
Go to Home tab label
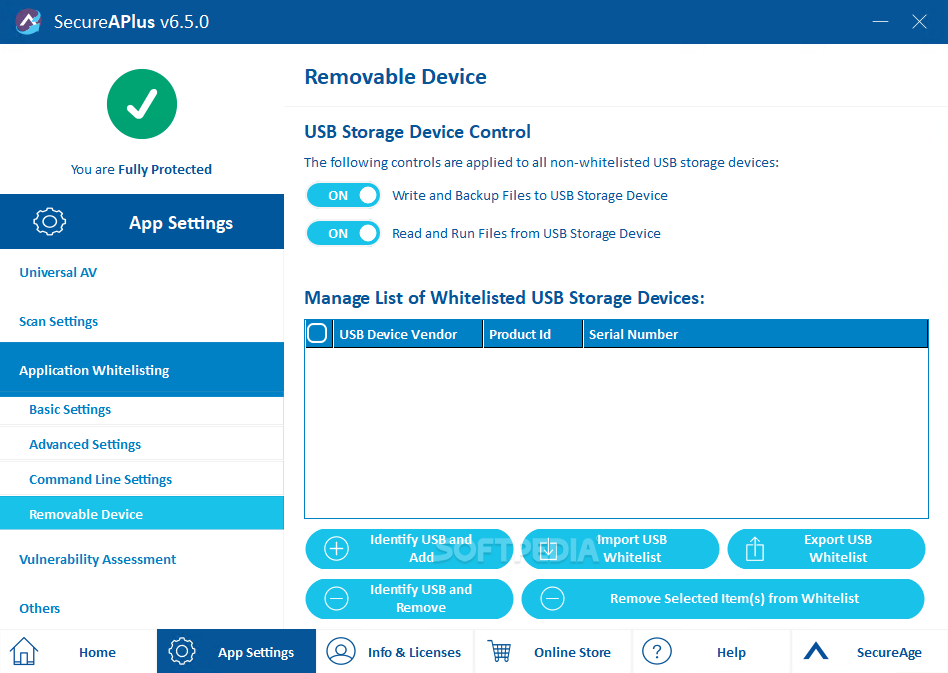point(97,652)
